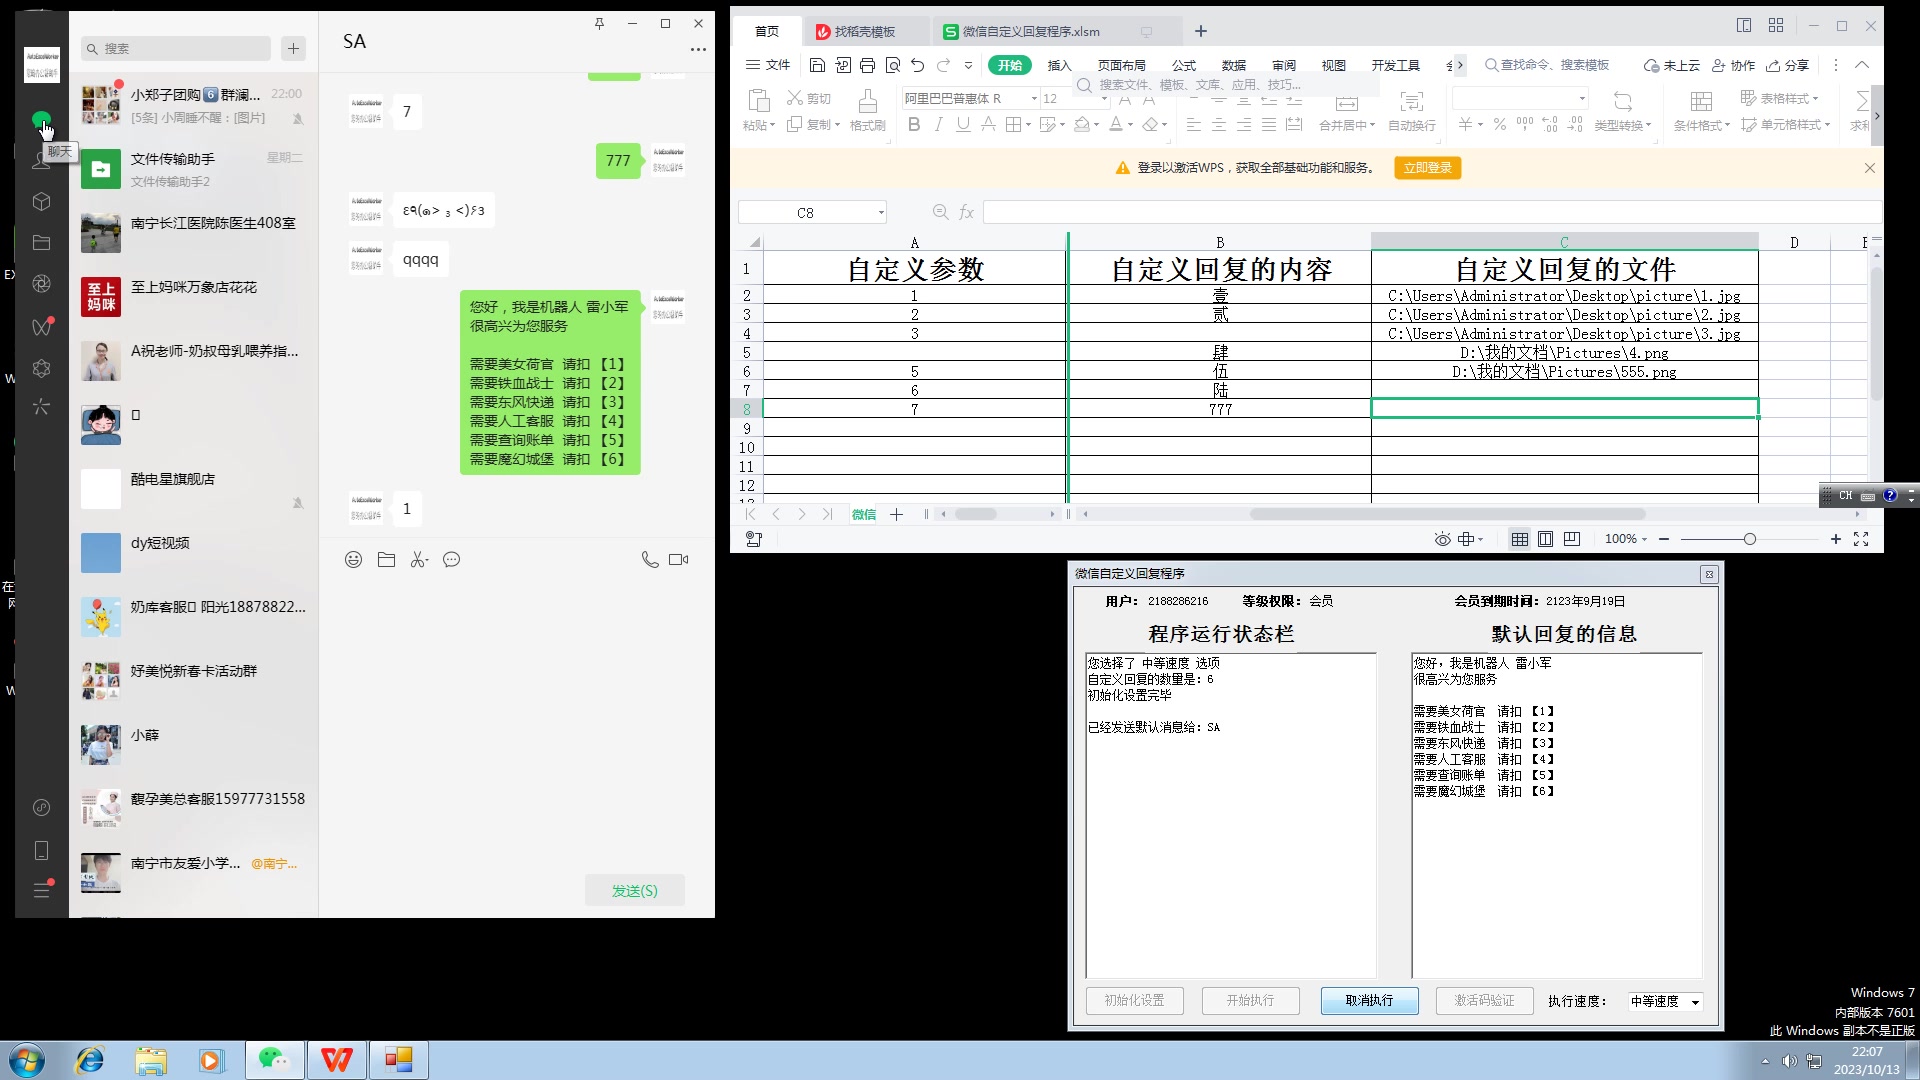The height and width of the screenshot is (1080, 1920).
Task: Open 文件传输助手 conversation in chat list
Action: point(194,169)
